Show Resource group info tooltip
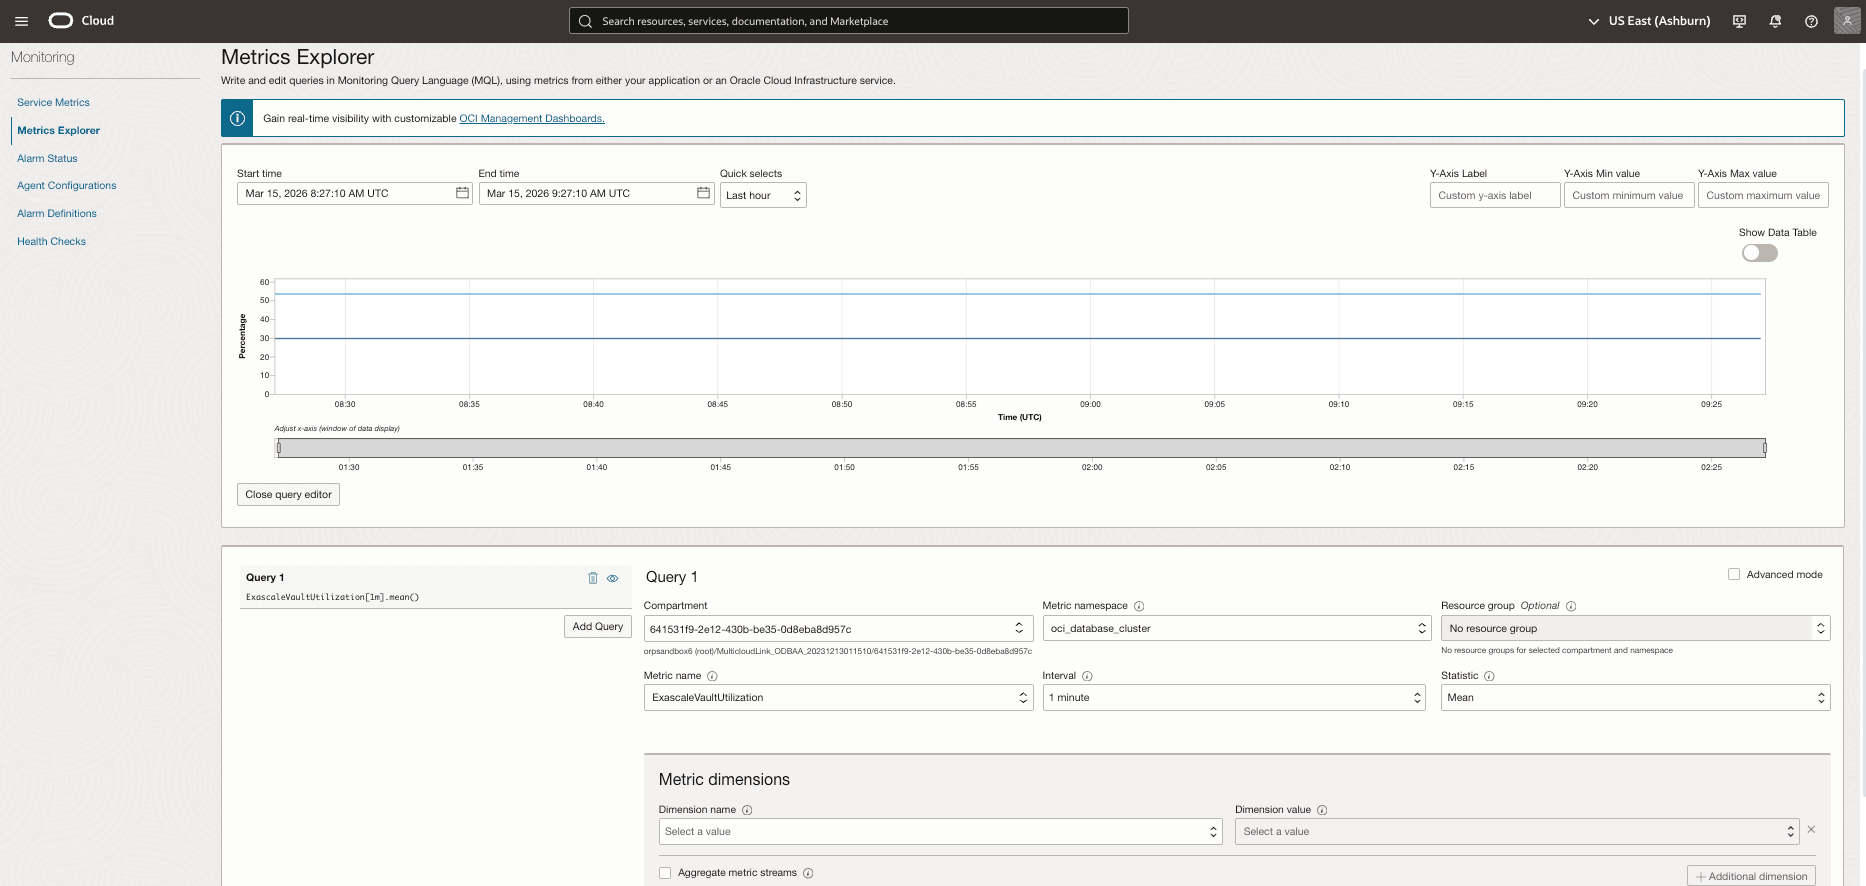The image size is (1866, 886). point(1571,606)
